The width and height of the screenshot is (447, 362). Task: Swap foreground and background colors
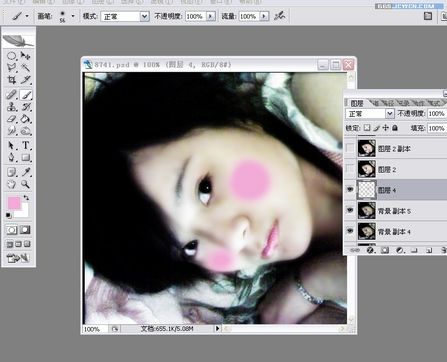click(x=26, y=198)
